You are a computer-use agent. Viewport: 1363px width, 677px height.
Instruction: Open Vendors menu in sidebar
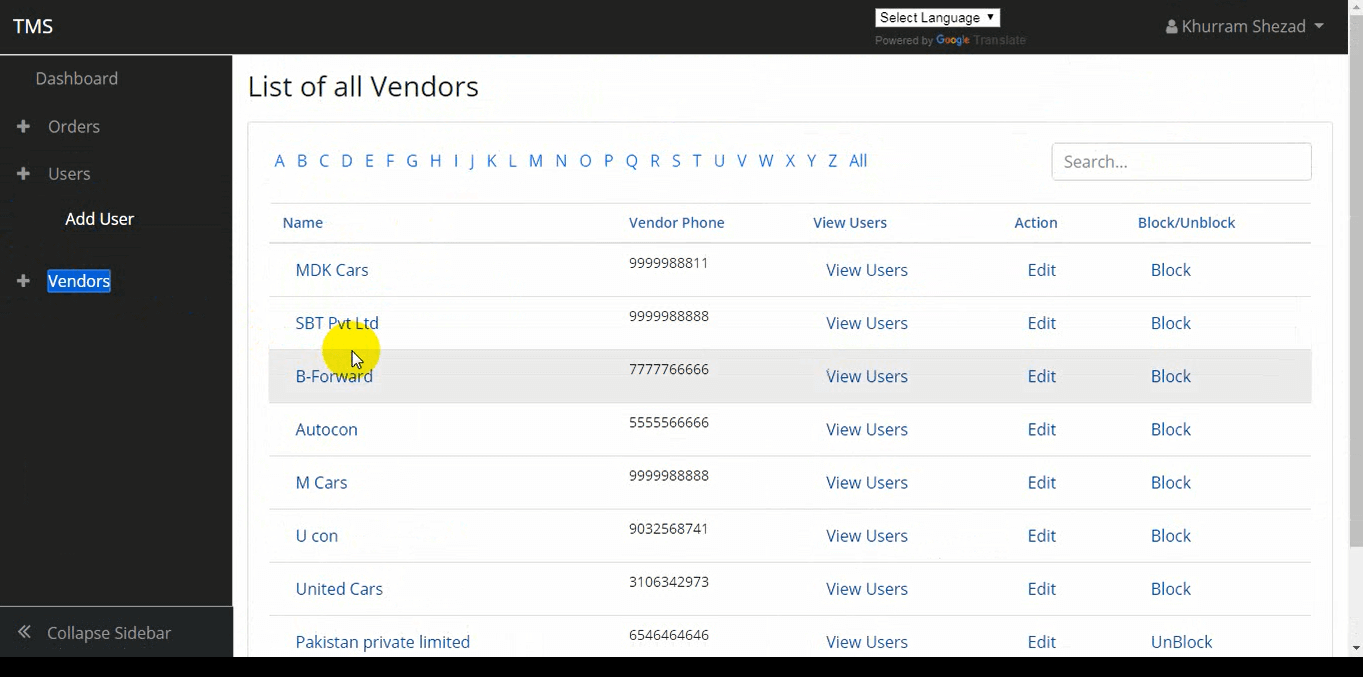(x=79, y=281)
